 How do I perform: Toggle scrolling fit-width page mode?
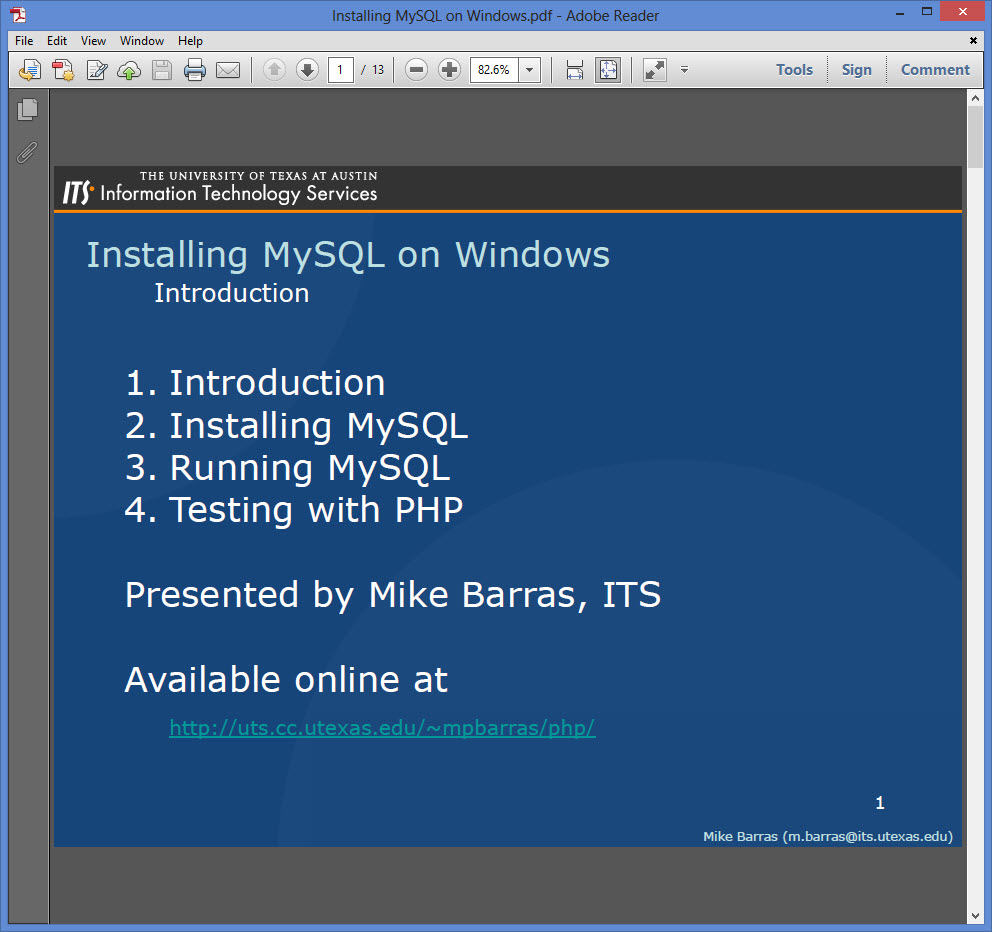click(x=574, y=70)
